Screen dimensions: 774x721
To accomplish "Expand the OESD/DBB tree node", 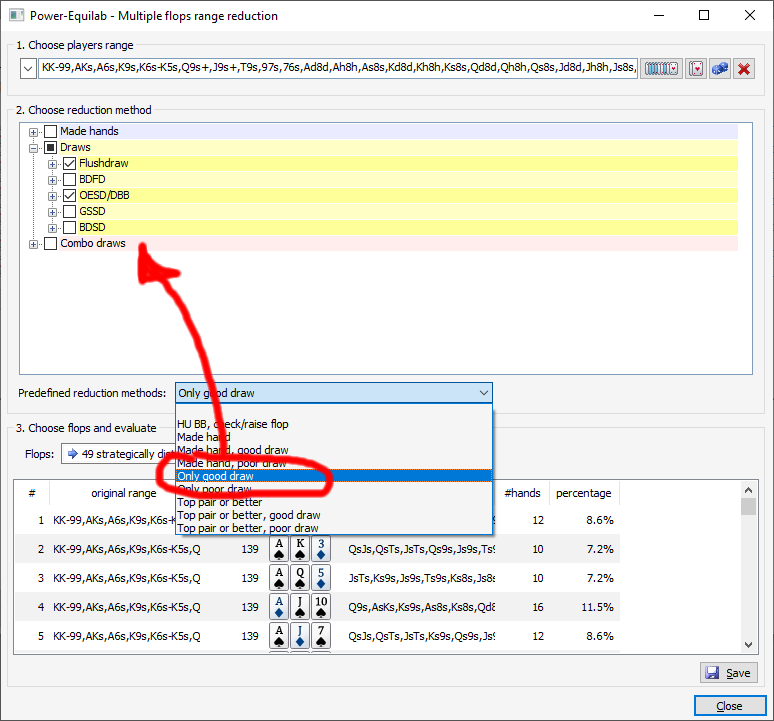I will click(52, 196).
